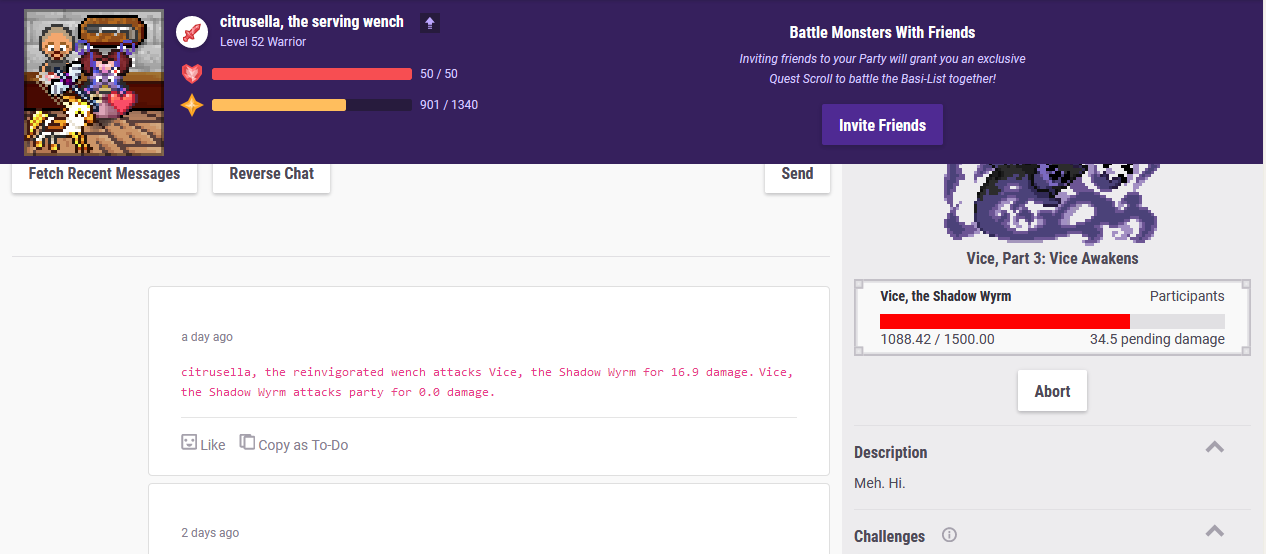Click the pink attack log message text
Viewport: 1266px width, 554px height.
tap(488, 382)
